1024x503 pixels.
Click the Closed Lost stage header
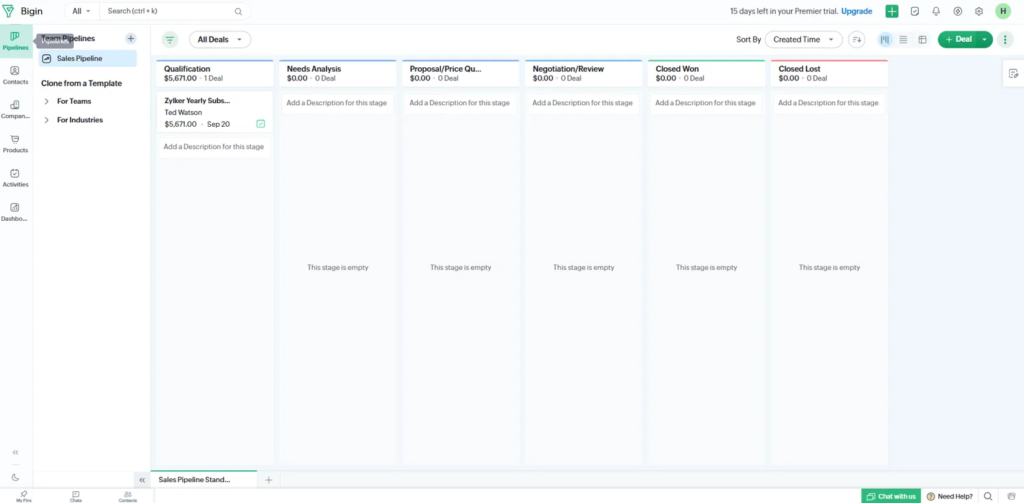click(829, 73)
